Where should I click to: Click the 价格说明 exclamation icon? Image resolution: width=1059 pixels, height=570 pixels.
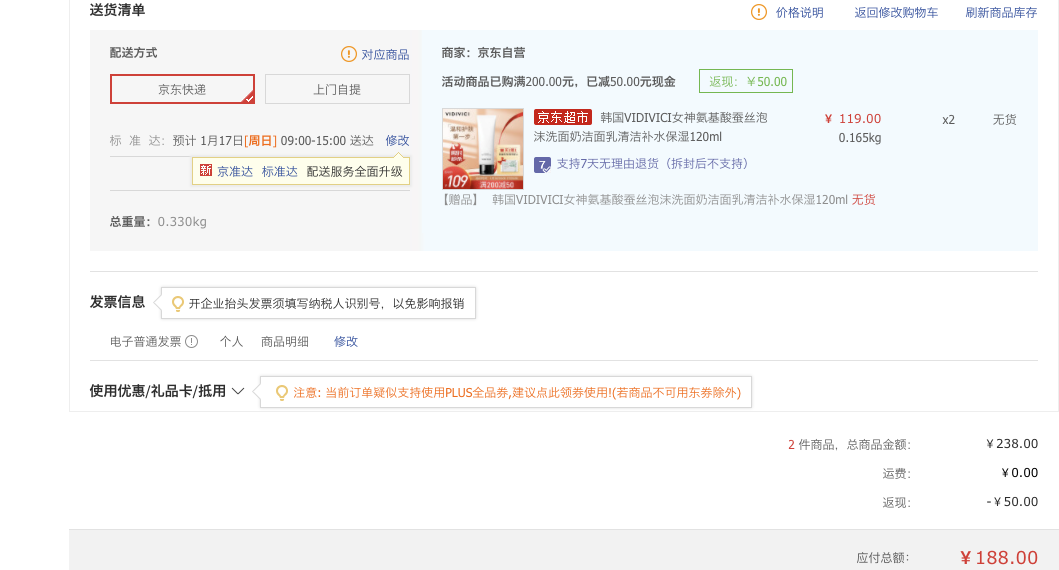759,12
